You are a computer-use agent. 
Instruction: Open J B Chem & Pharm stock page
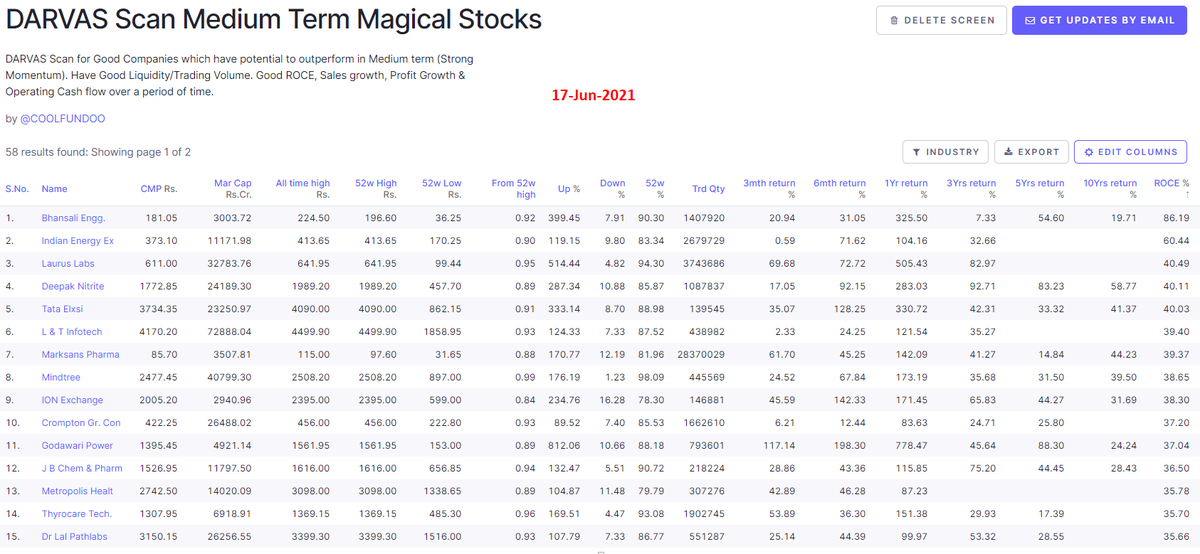[82, 468]
